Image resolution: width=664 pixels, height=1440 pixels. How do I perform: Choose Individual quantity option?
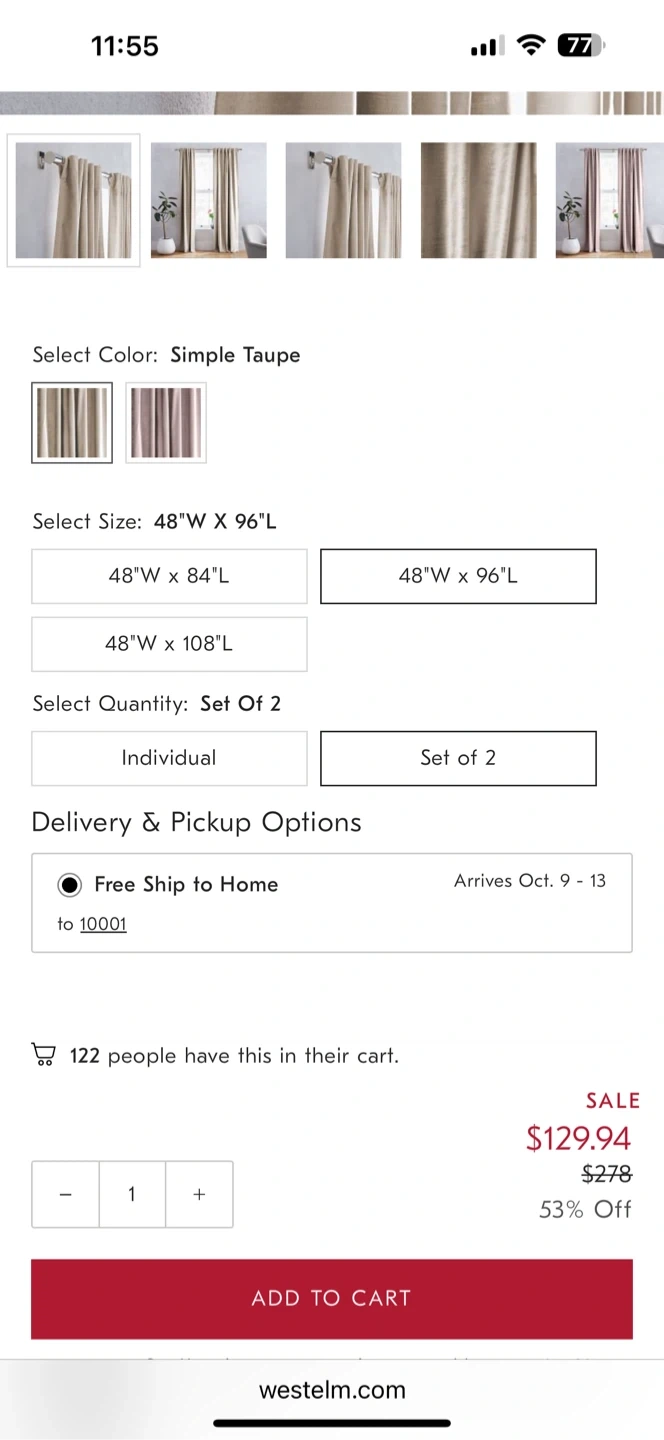pyautogui.click(x=169, y=758)
